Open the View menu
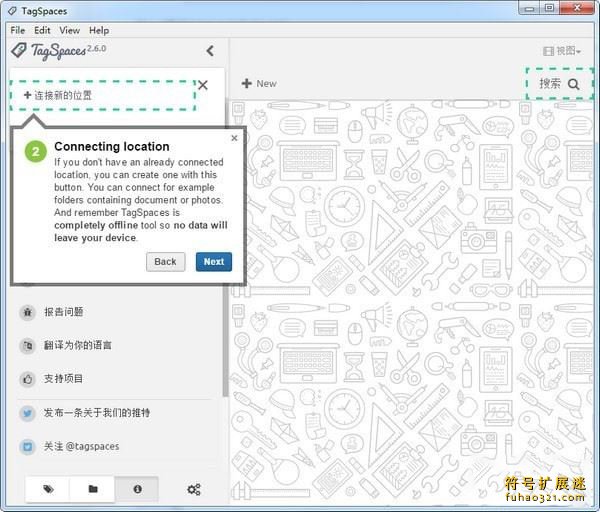The image size is (600, 512). pyautogui.click(x=69, y=30)
